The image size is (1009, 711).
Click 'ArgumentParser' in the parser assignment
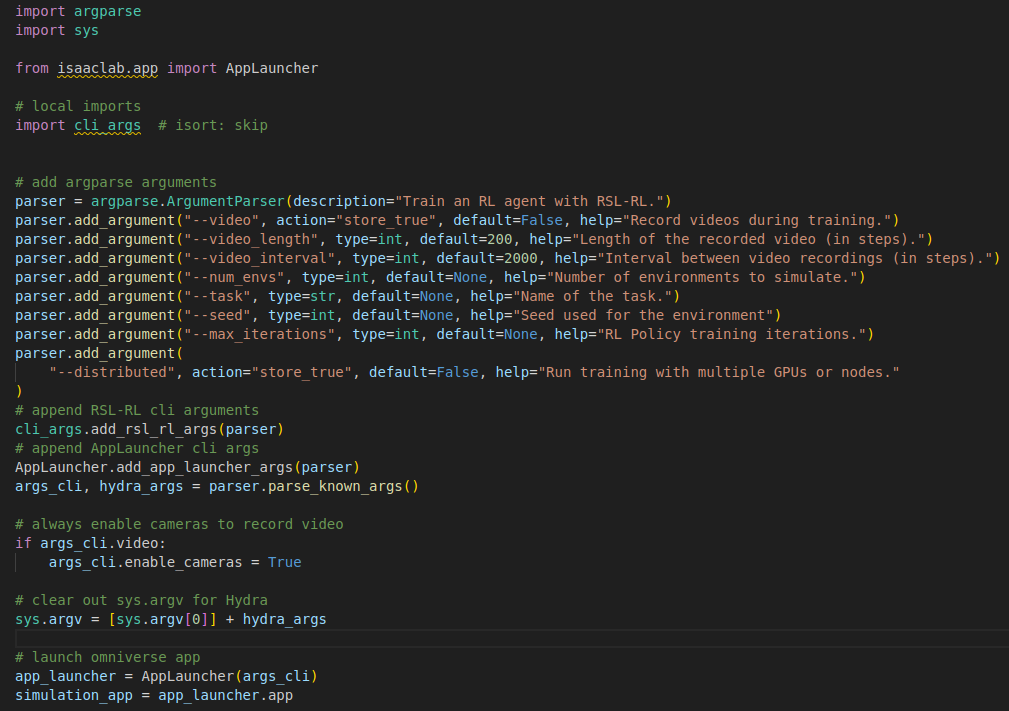[225, 201]
